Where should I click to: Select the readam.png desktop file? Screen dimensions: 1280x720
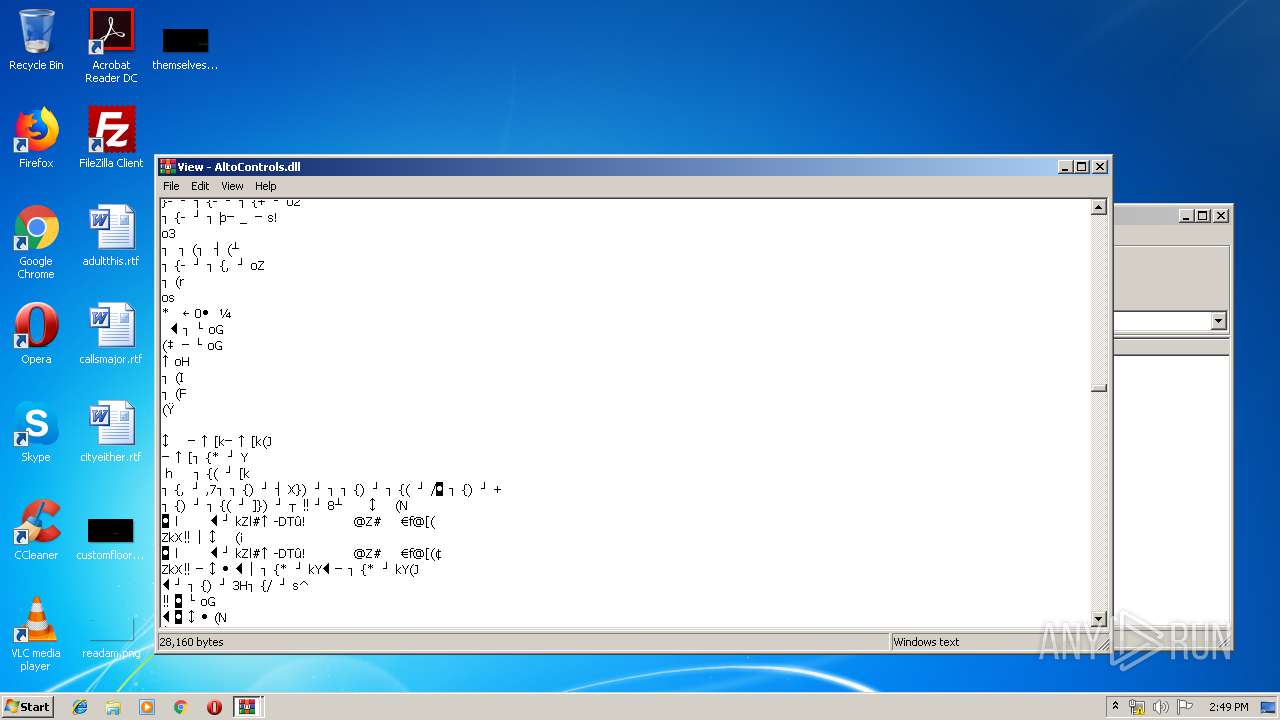(111, 636)
